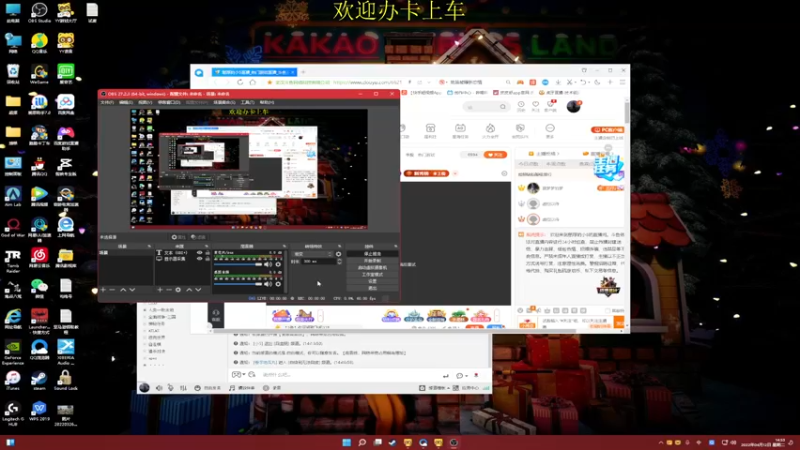800x450 pixels.
Task: Move selected source down in OBS
Action: pos(198,290)
